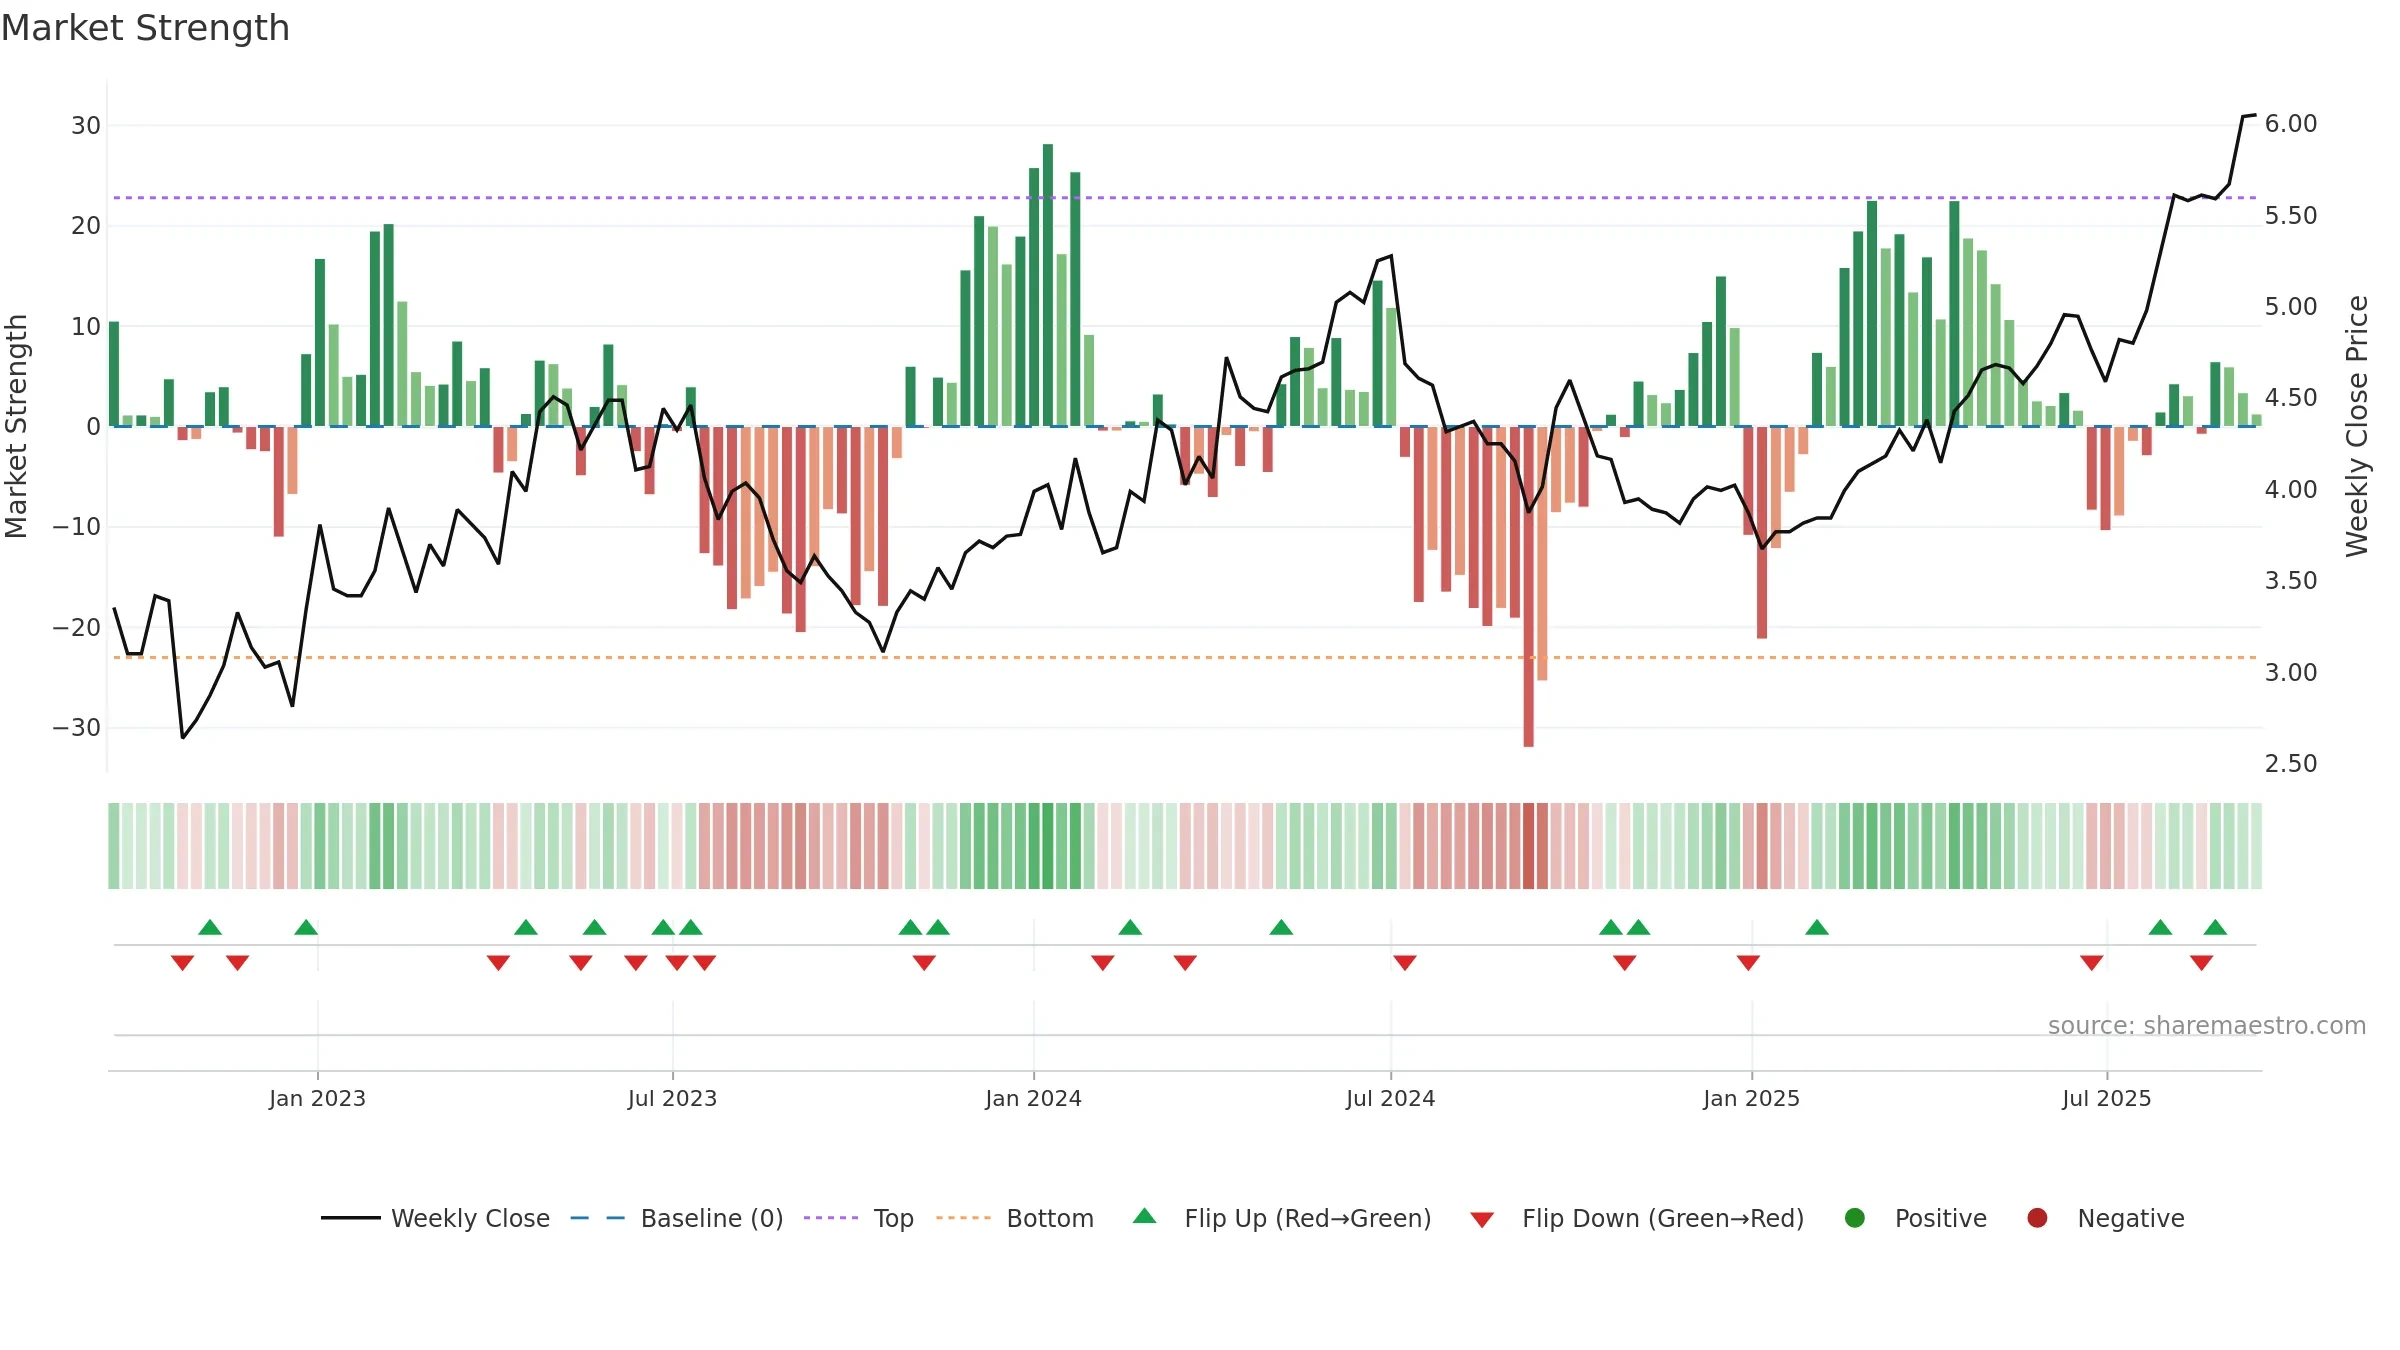The image size is (2400, 1350).
Task: Click the black Weekly Close line sample in legend
Action: pos(350,1218)
